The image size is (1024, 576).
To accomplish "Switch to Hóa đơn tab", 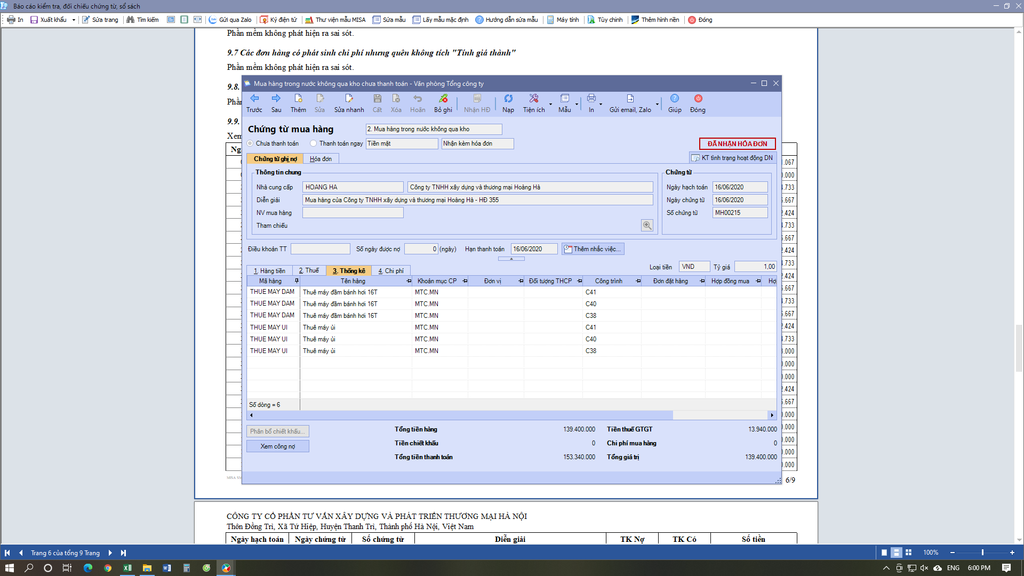I will (321, 159).
